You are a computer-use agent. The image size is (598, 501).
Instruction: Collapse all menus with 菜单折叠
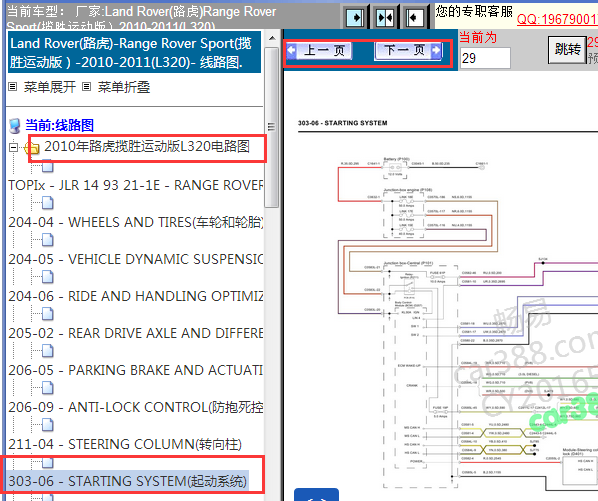(x=124, y=87)
